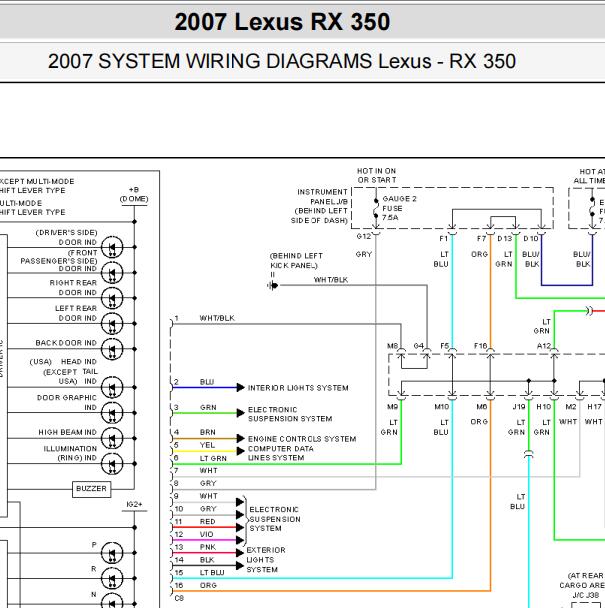Viewport: 605px width, 608px height.
Task: Click the VIO wire label at pin 12
Action: (207, 535)
